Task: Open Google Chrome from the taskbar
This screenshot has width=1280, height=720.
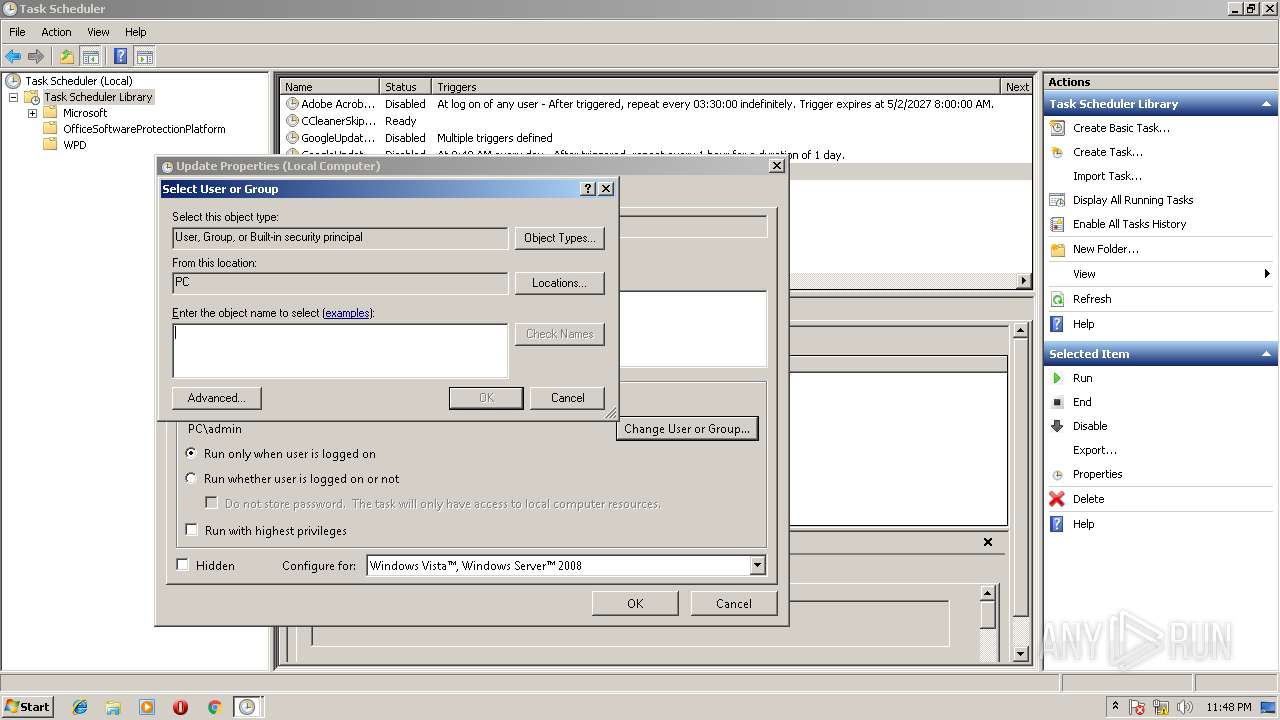Action: click(214, 707)
